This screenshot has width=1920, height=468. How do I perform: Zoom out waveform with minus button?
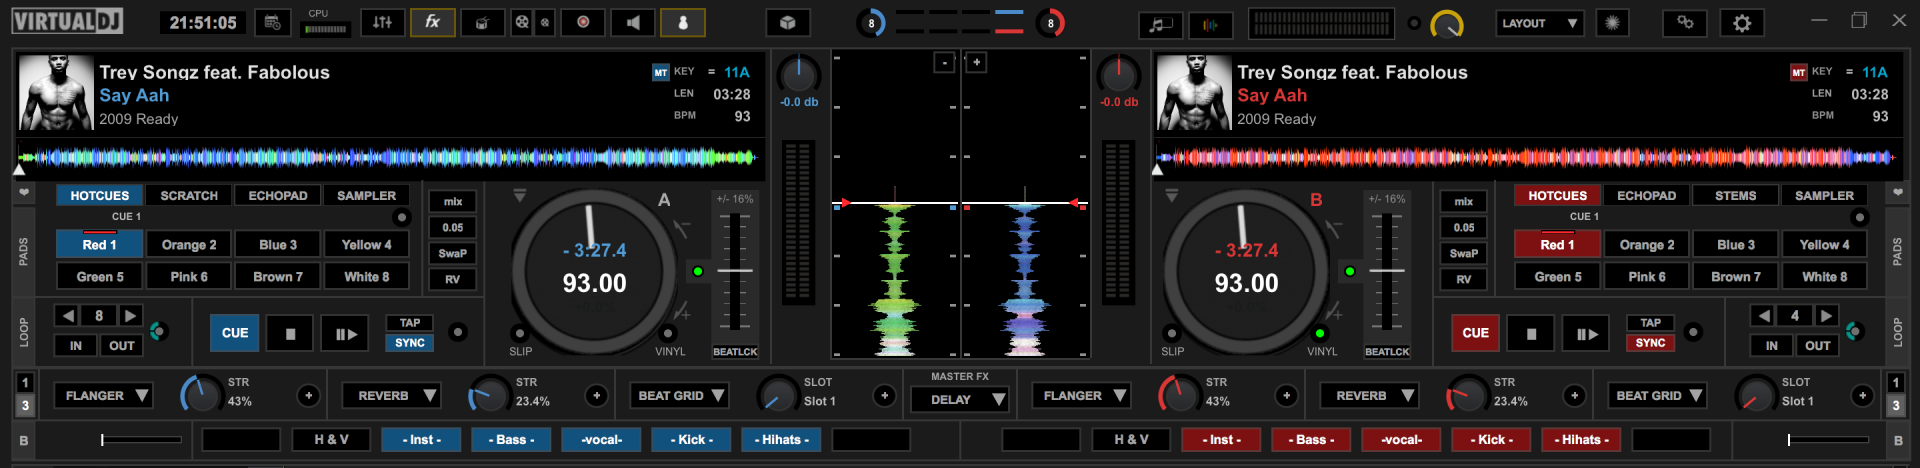[x=944, y=63]
